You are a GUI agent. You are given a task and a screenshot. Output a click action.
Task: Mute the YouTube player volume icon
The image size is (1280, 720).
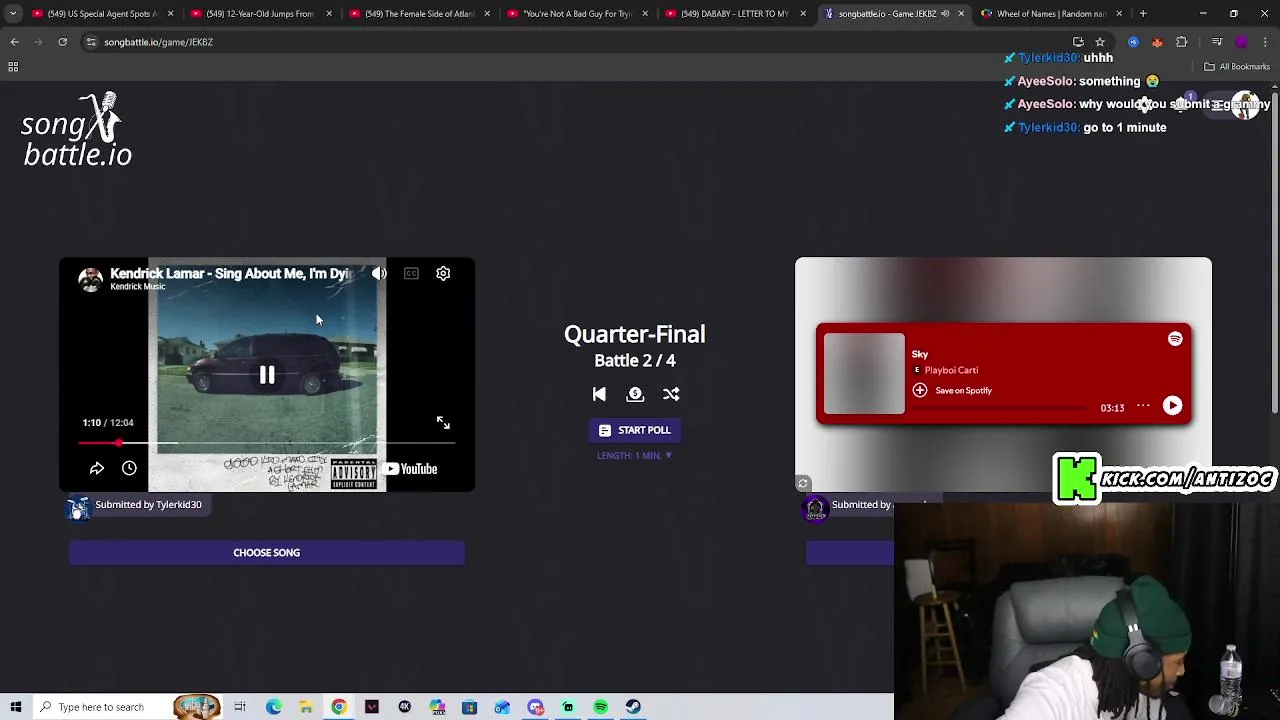tap(379, 273)
